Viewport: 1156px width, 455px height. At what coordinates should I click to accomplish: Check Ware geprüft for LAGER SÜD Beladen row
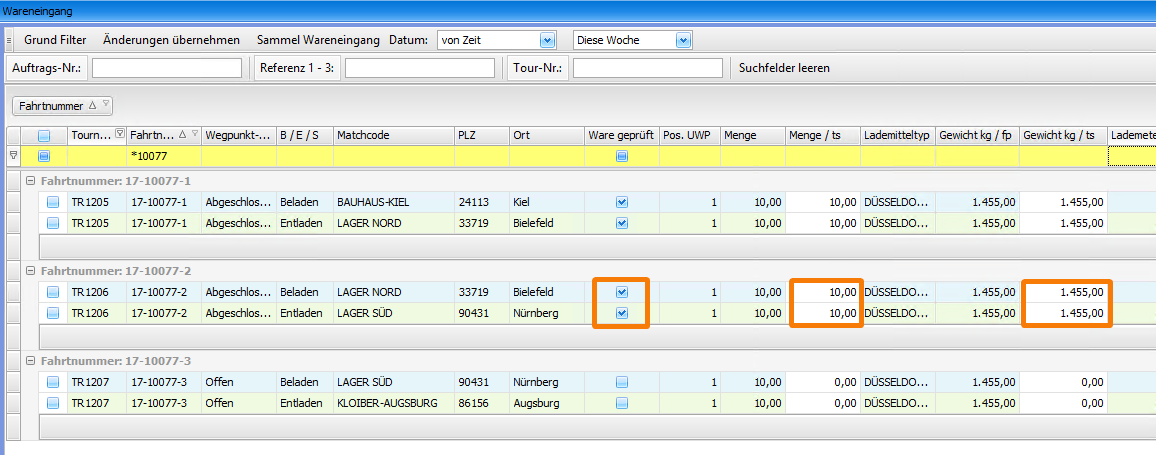(x=622, y=382)
